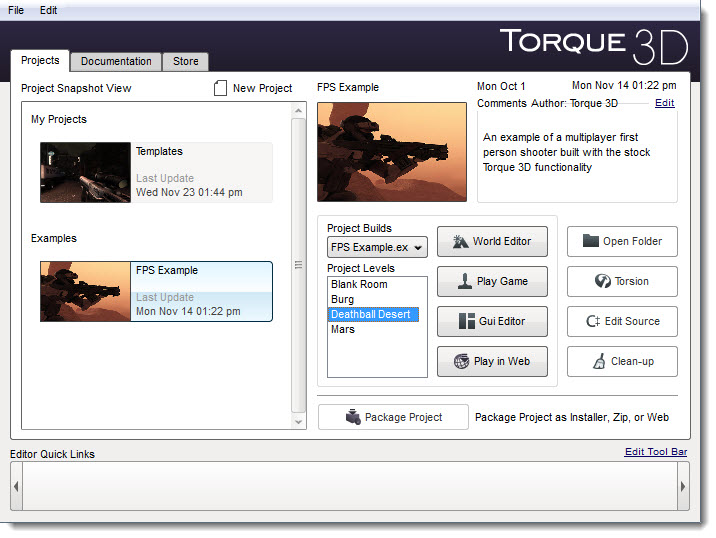Click the New Project page icon

(220, 88)
